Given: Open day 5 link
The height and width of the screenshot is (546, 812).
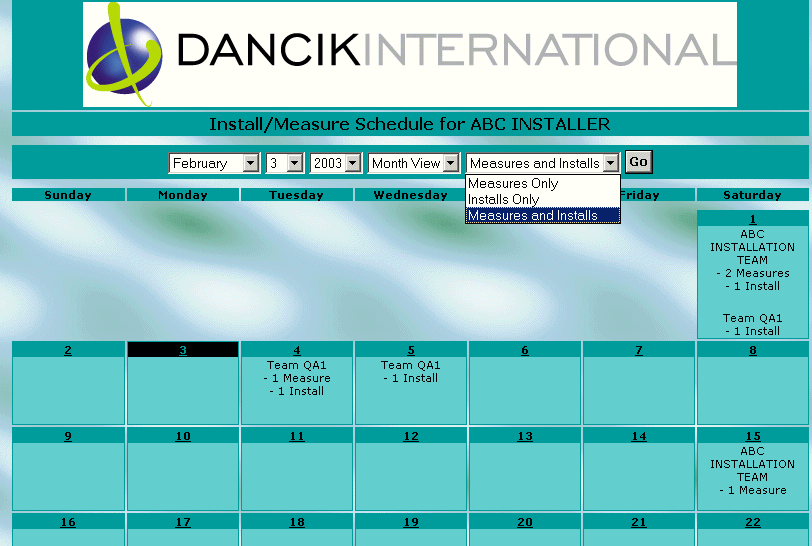Looking at the screenshot, I should 411,350.
